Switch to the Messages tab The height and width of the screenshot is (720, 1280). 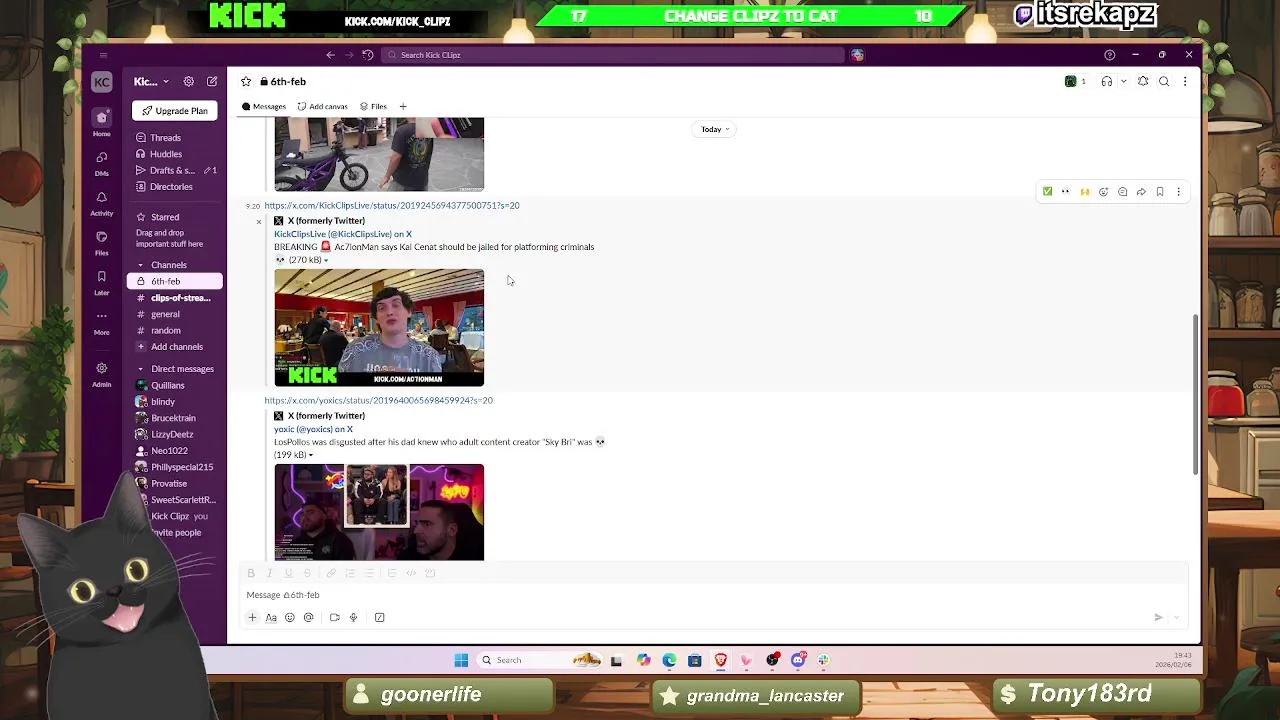point(264,106)
